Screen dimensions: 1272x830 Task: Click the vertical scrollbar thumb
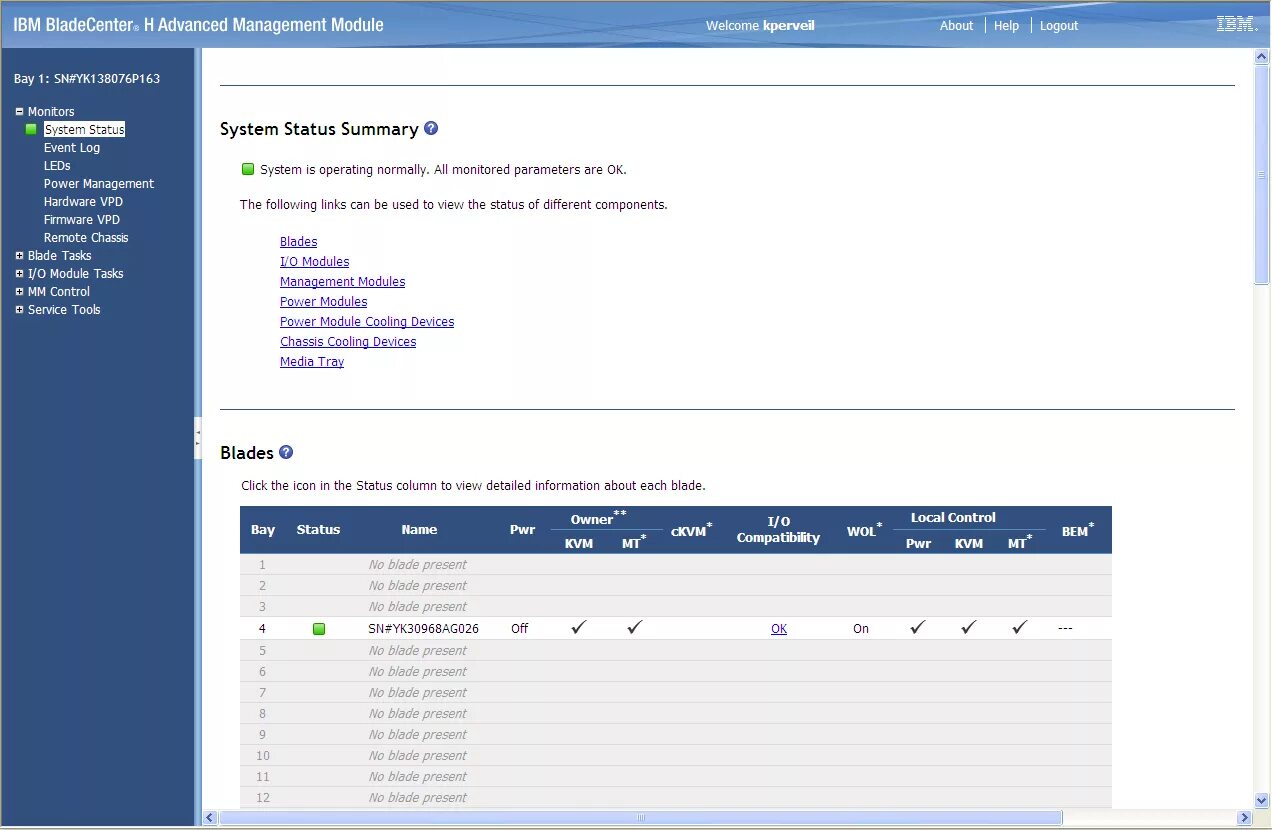[x=1262, y=176]
